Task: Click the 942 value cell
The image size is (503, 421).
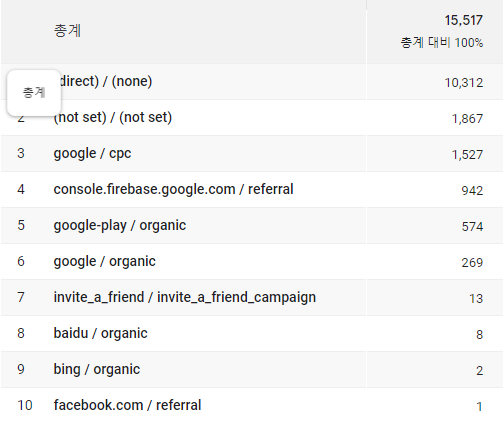Action: tap(472, 190)
